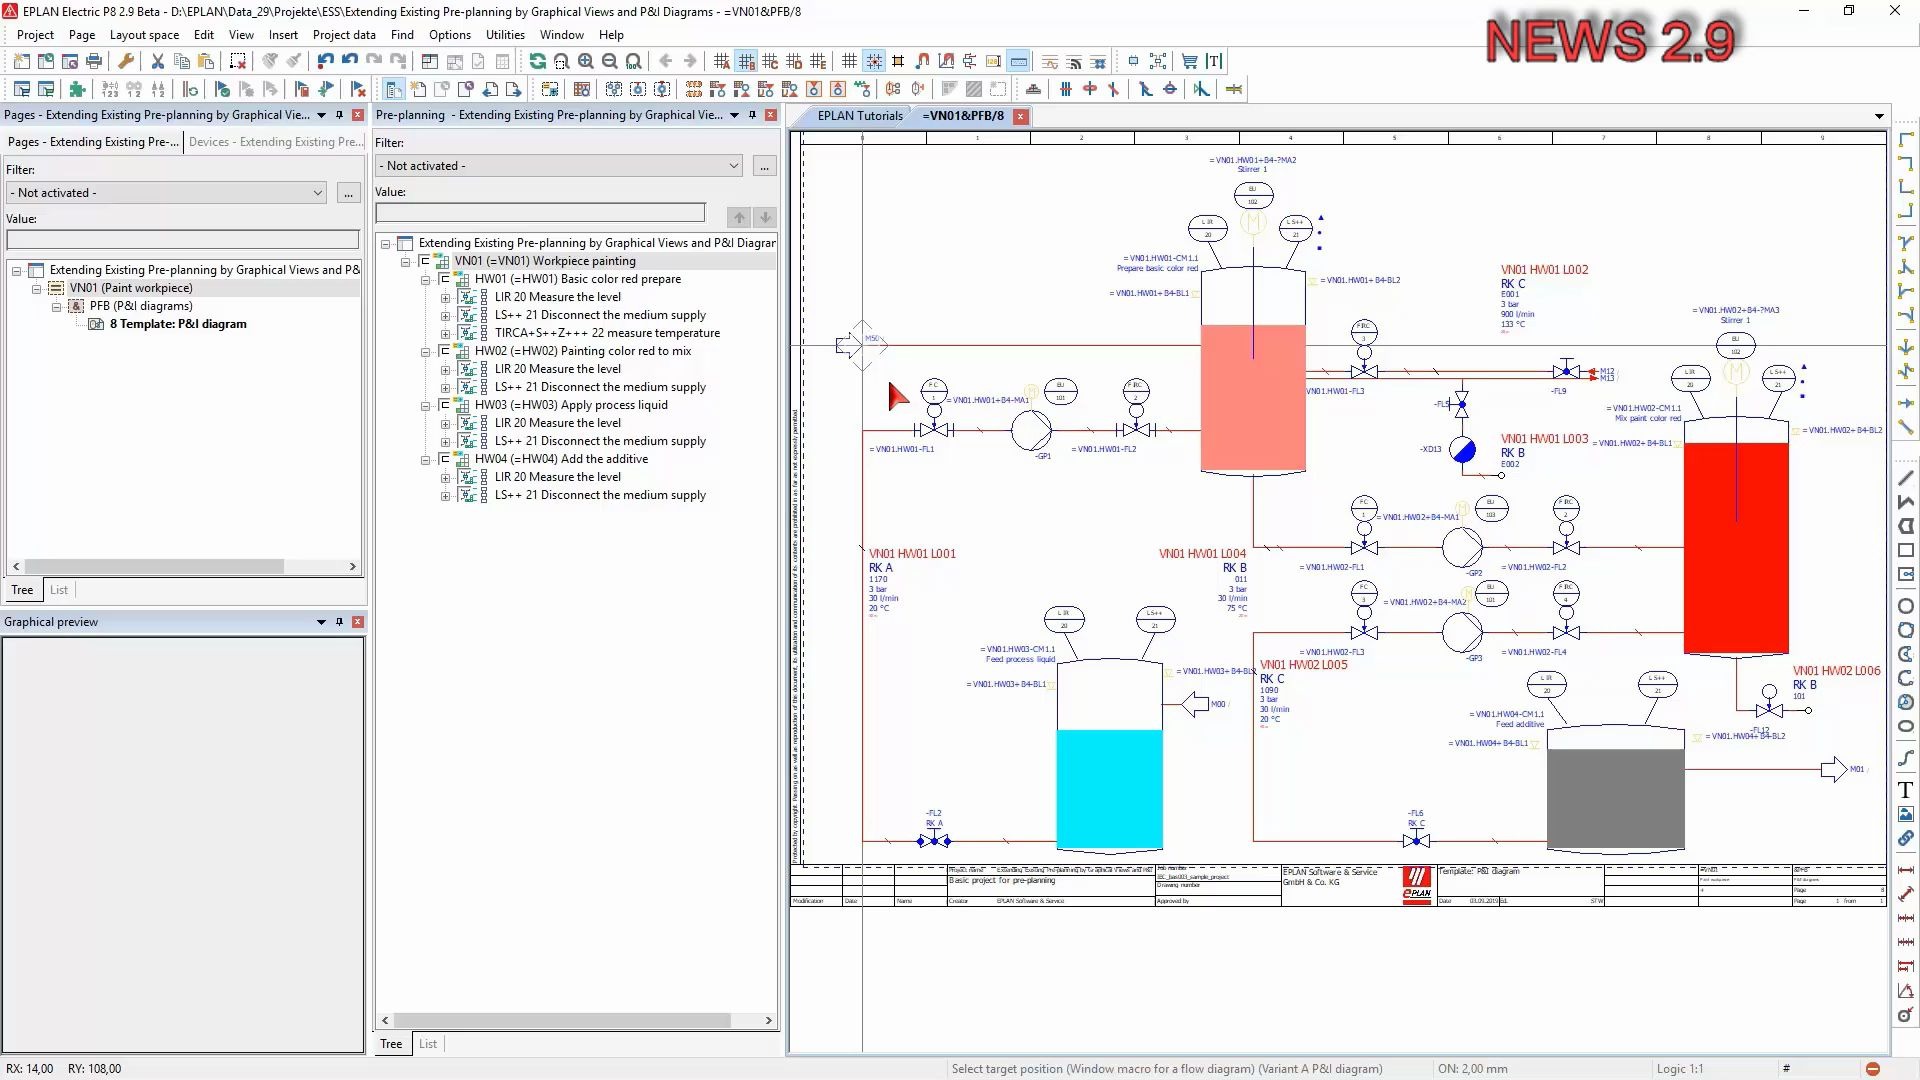This screenshot has width=1920, height=1080.
Task: Click the Back navigation arrow icon
Action: [x=666, y=61]
